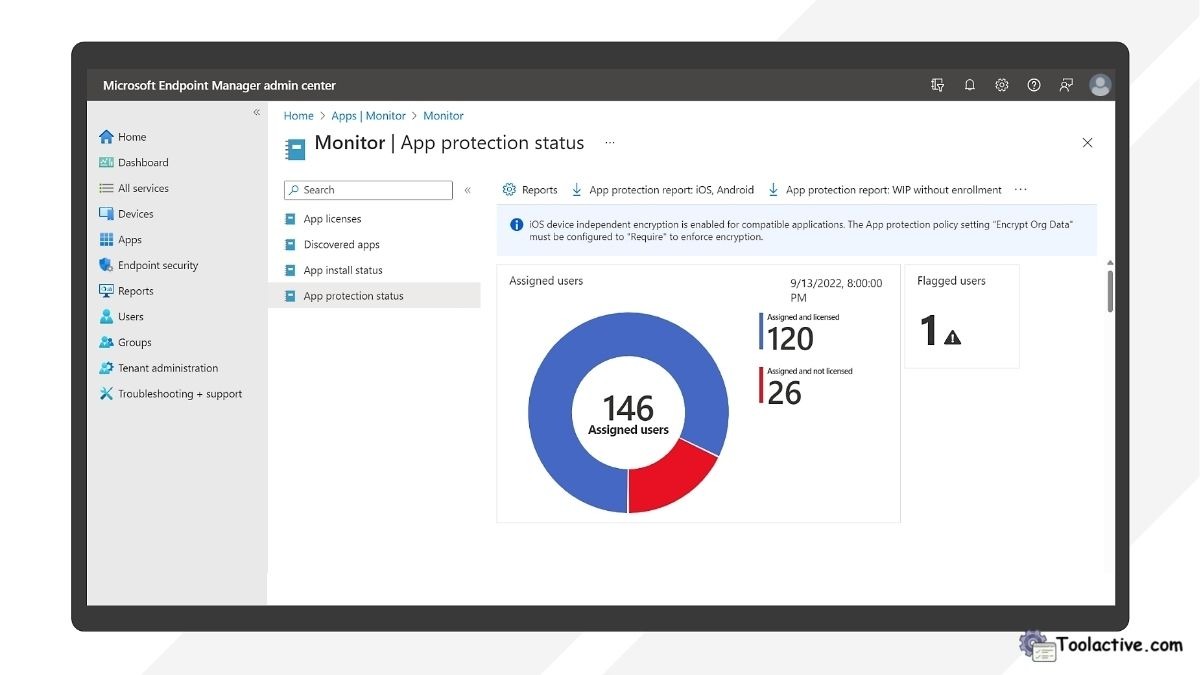Click the Troubleshooting + support tools icon
The height and width of the screenshot is (675, 1200).
tap(106, 394)
